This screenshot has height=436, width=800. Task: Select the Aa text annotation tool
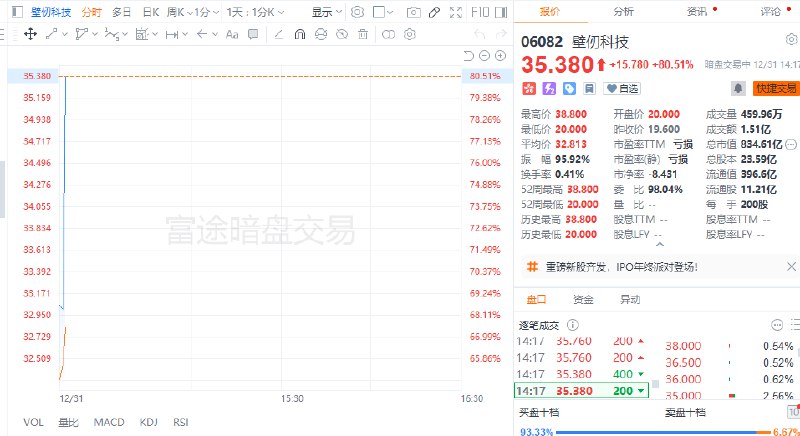tap(232, 34)
